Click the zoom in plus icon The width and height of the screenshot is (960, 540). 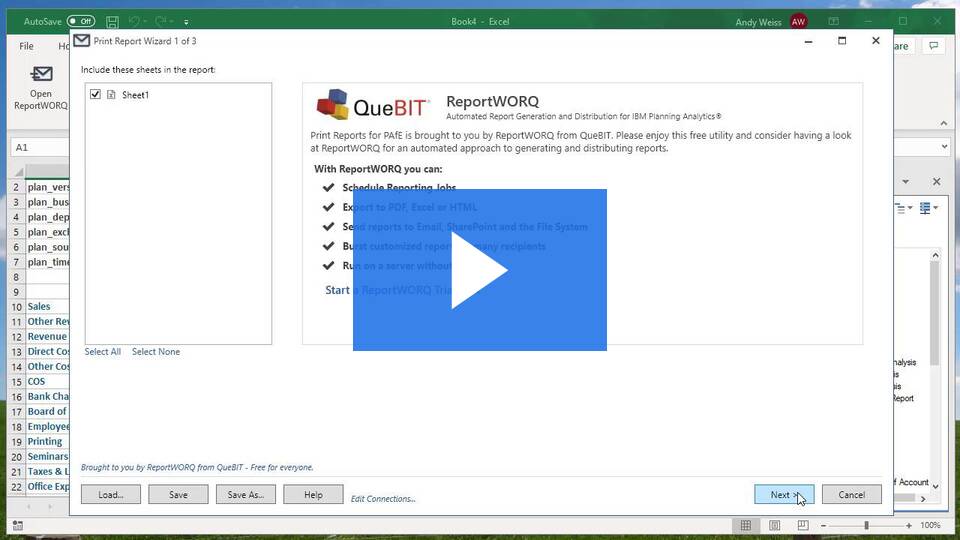click(909, 526)
